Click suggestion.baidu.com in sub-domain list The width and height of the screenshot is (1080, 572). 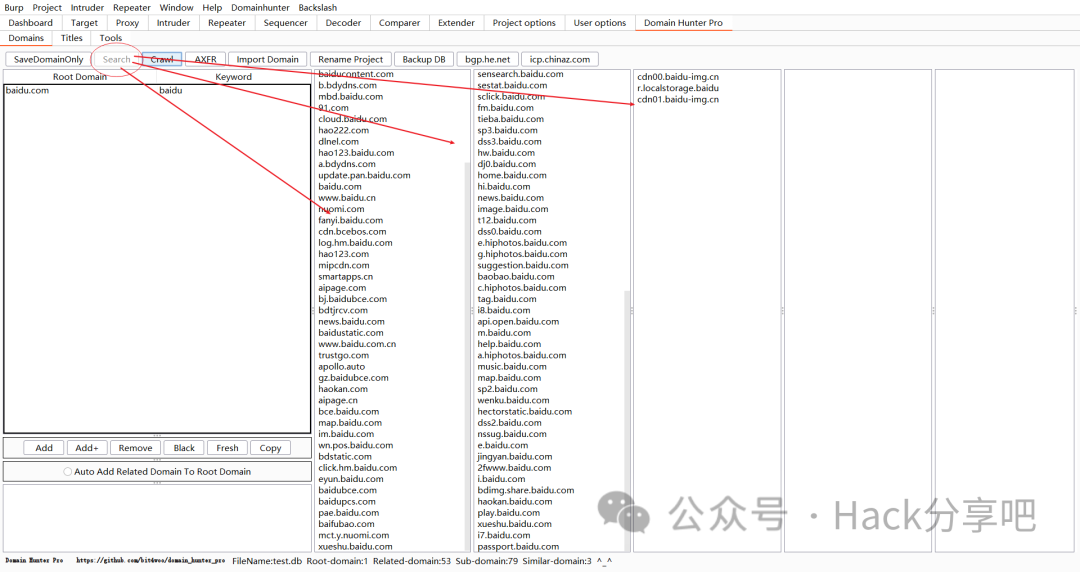click(523, 265)
